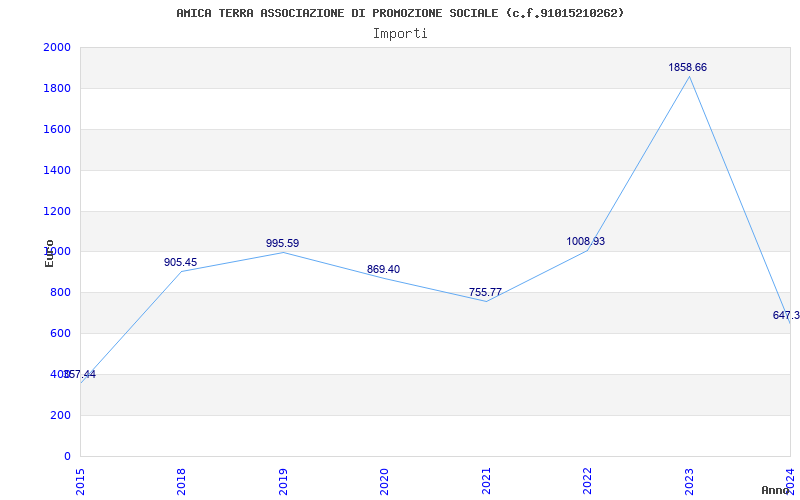This screenshot has height=500, width=800.
Task: Select the 905.45 data point label
Action: pyautogui.click(x=180, y=262)
